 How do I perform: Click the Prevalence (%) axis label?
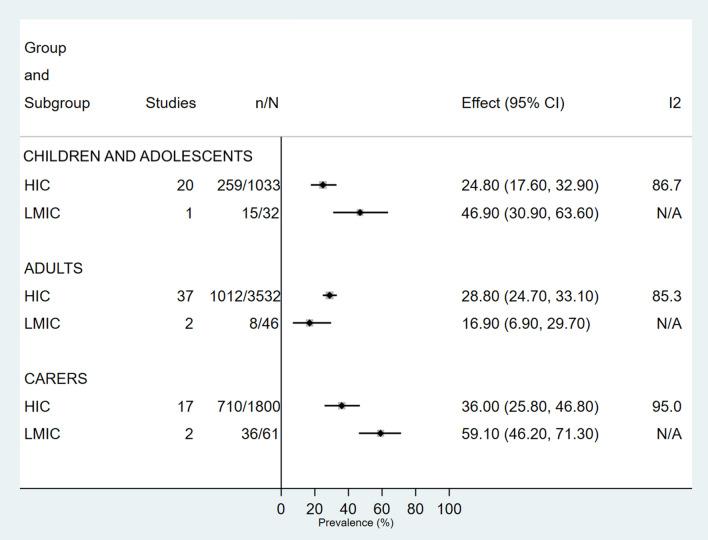(356, 523)
